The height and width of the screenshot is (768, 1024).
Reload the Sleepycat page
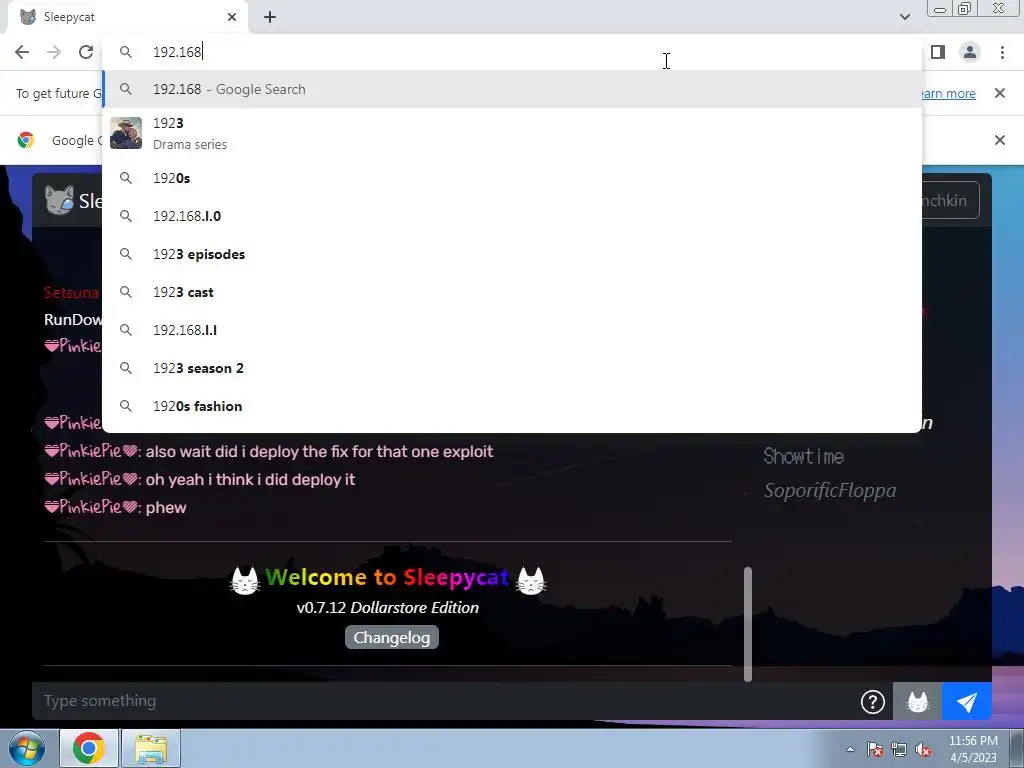(x=86, y=52)
